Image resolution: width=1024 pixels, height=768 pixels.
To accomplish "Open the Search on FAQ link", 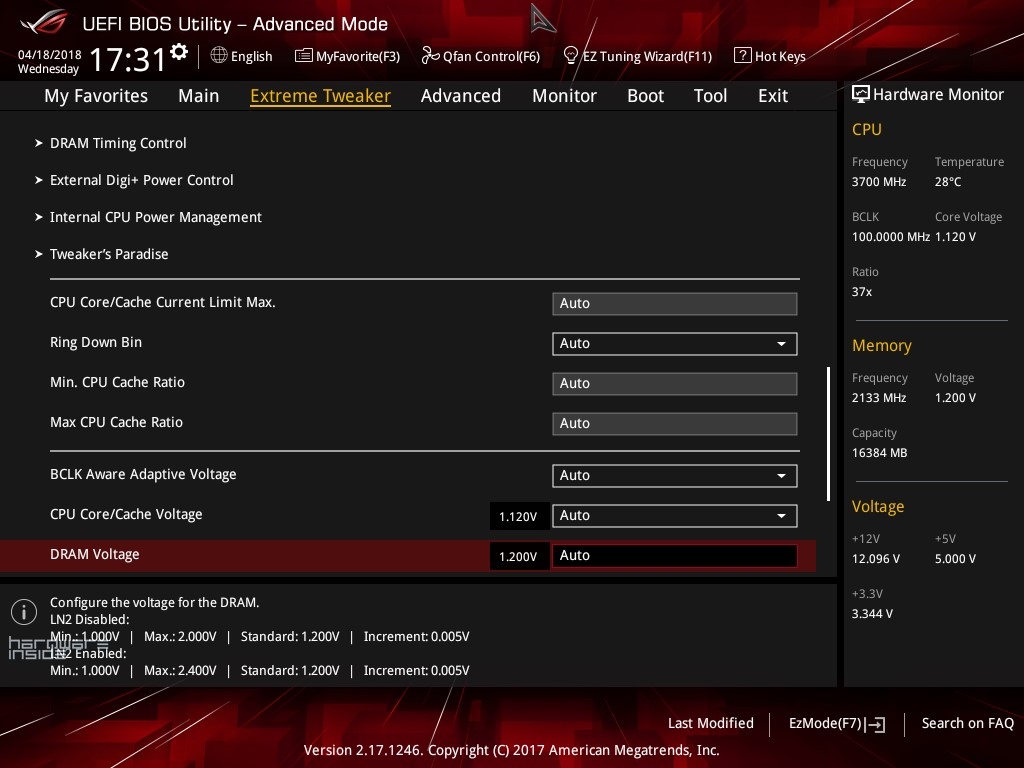I will click(x=967, y=723).
